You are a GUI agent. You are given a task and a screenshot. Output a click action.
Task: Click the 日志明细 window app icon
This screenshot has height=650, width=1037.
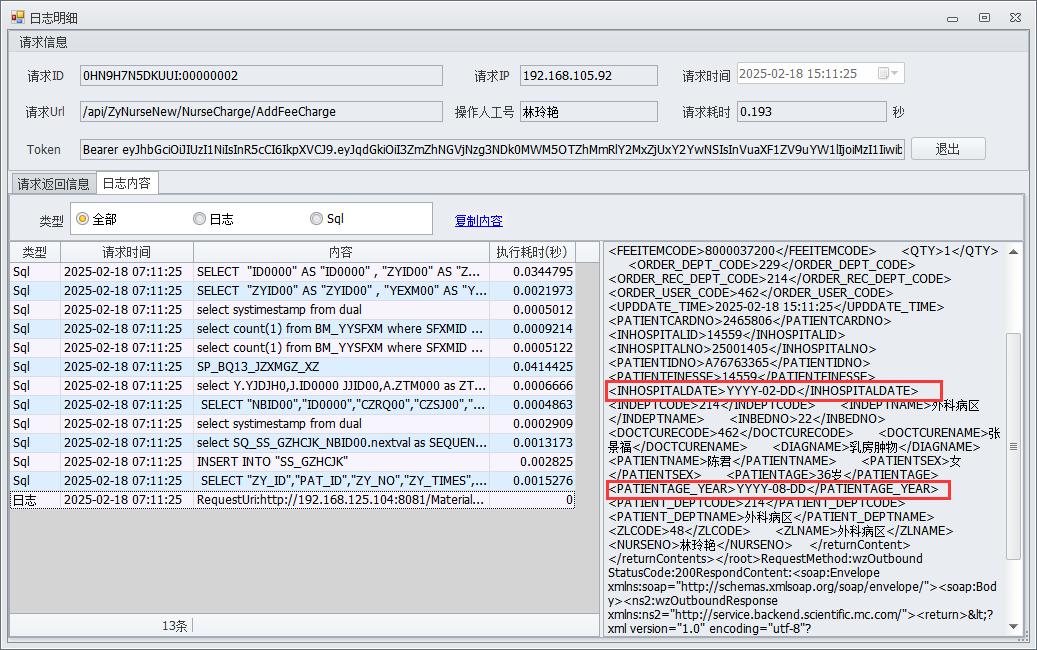tap(17, 18)
